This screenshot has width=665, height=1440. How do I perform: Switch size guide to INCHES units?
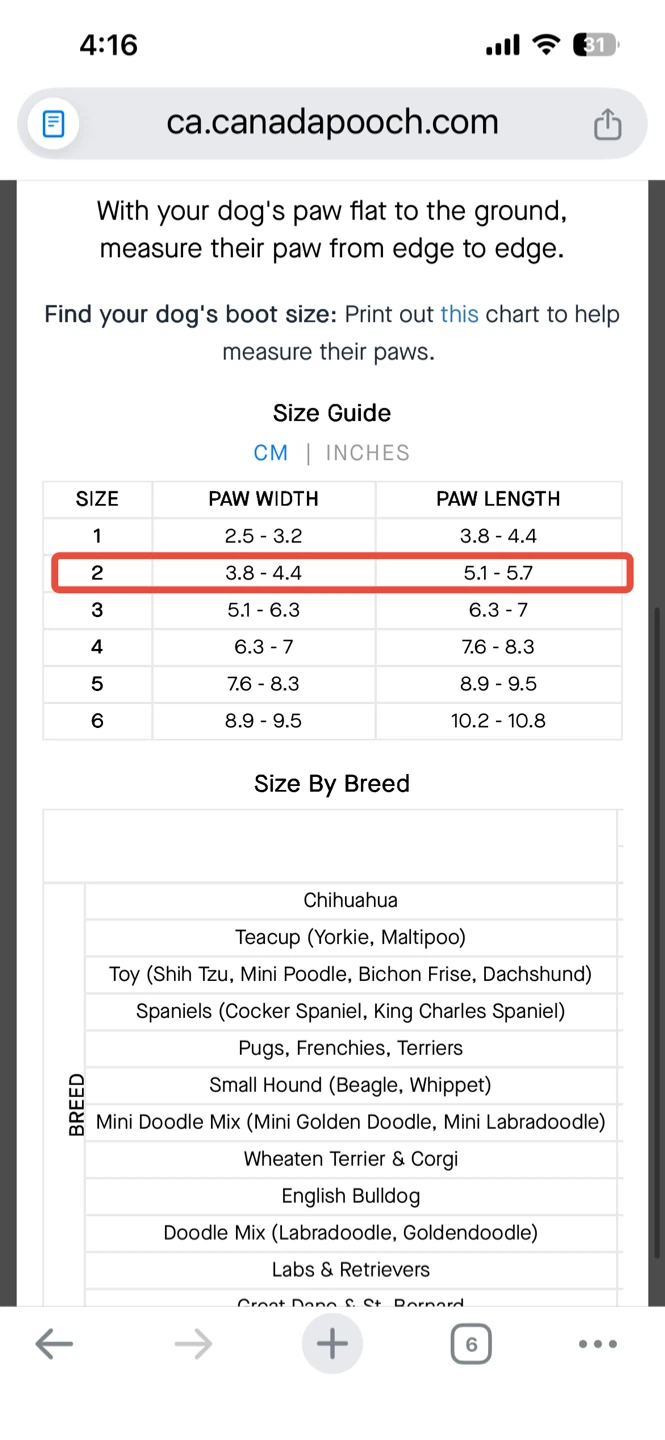(368, 453)
